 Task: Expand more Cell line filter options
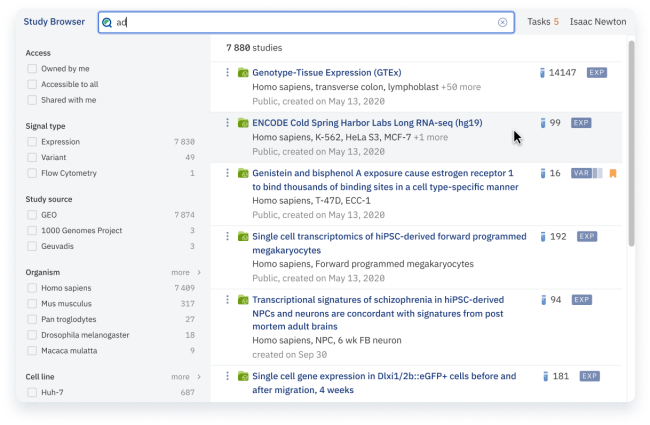(186, 377)
